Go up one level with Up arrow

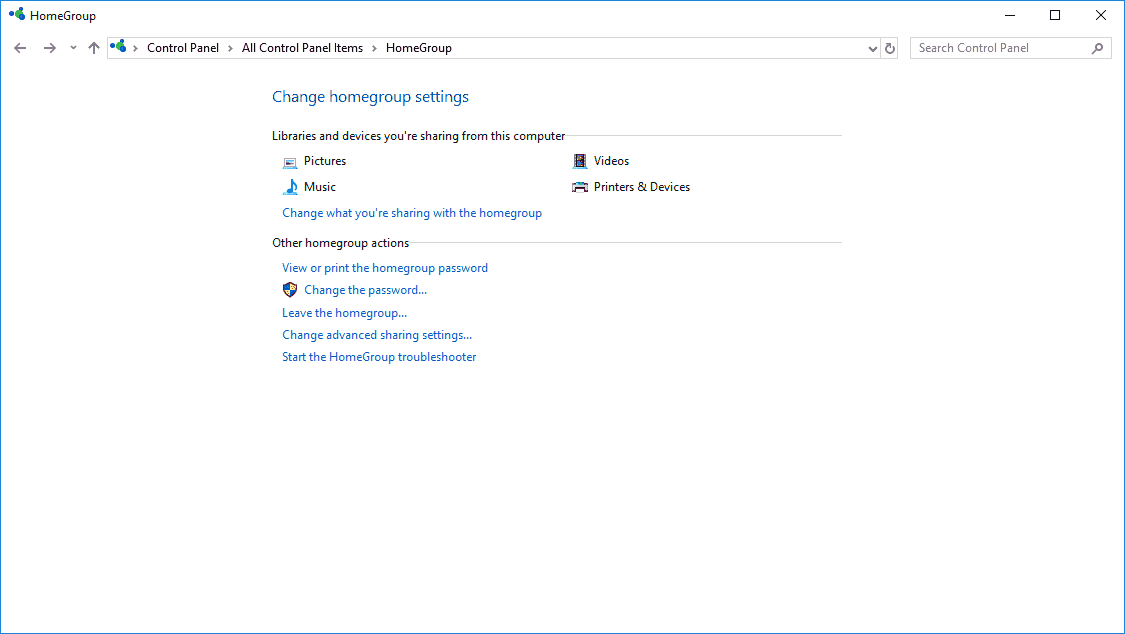click(94, 48)
